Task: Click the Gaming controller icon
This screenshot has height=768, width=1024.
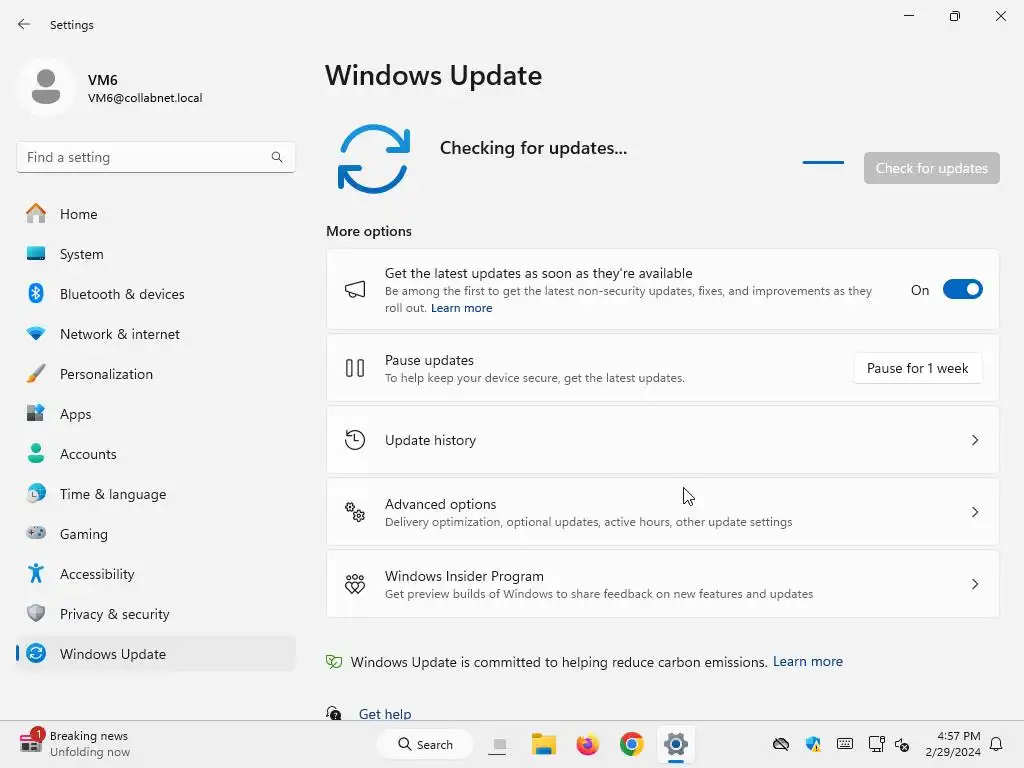Action: (x=36, y=533)
